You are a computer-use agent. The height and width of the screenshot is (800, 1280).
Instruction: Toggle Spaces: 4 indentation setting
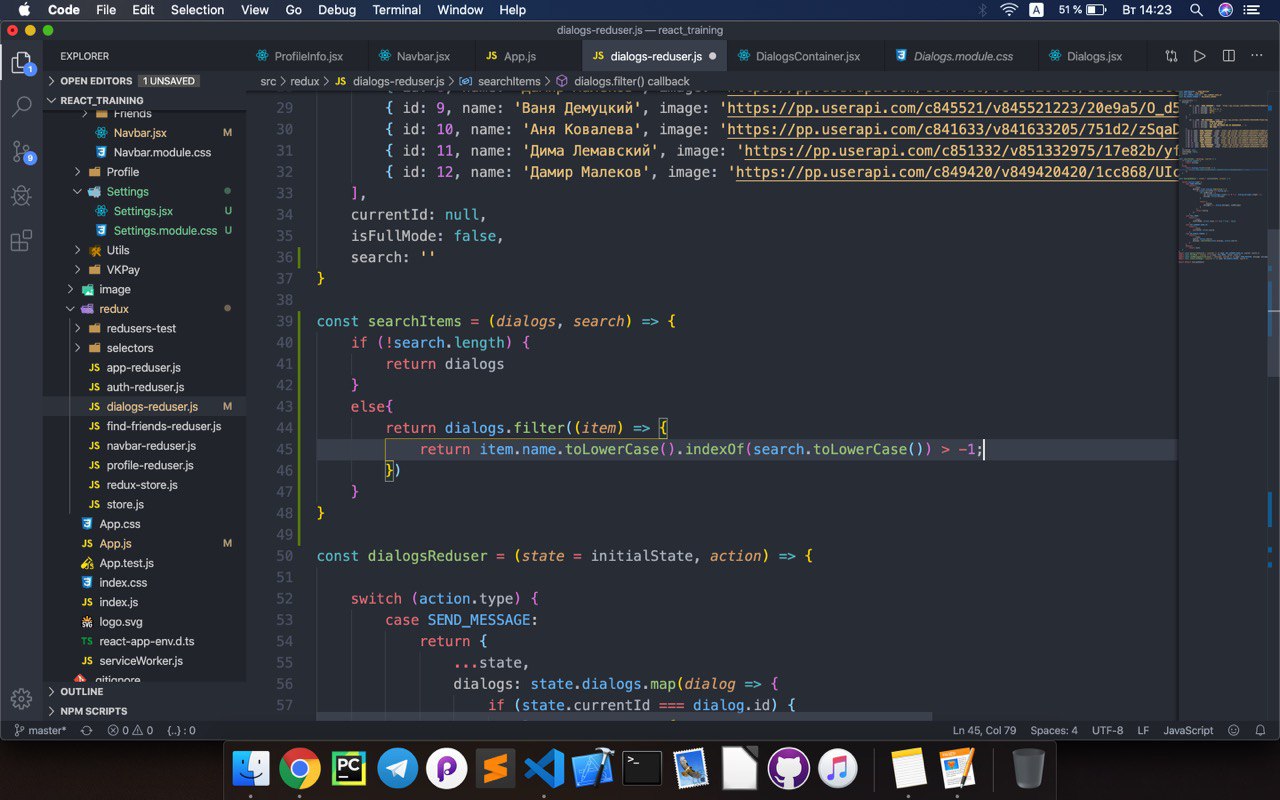pos(1054,730)
